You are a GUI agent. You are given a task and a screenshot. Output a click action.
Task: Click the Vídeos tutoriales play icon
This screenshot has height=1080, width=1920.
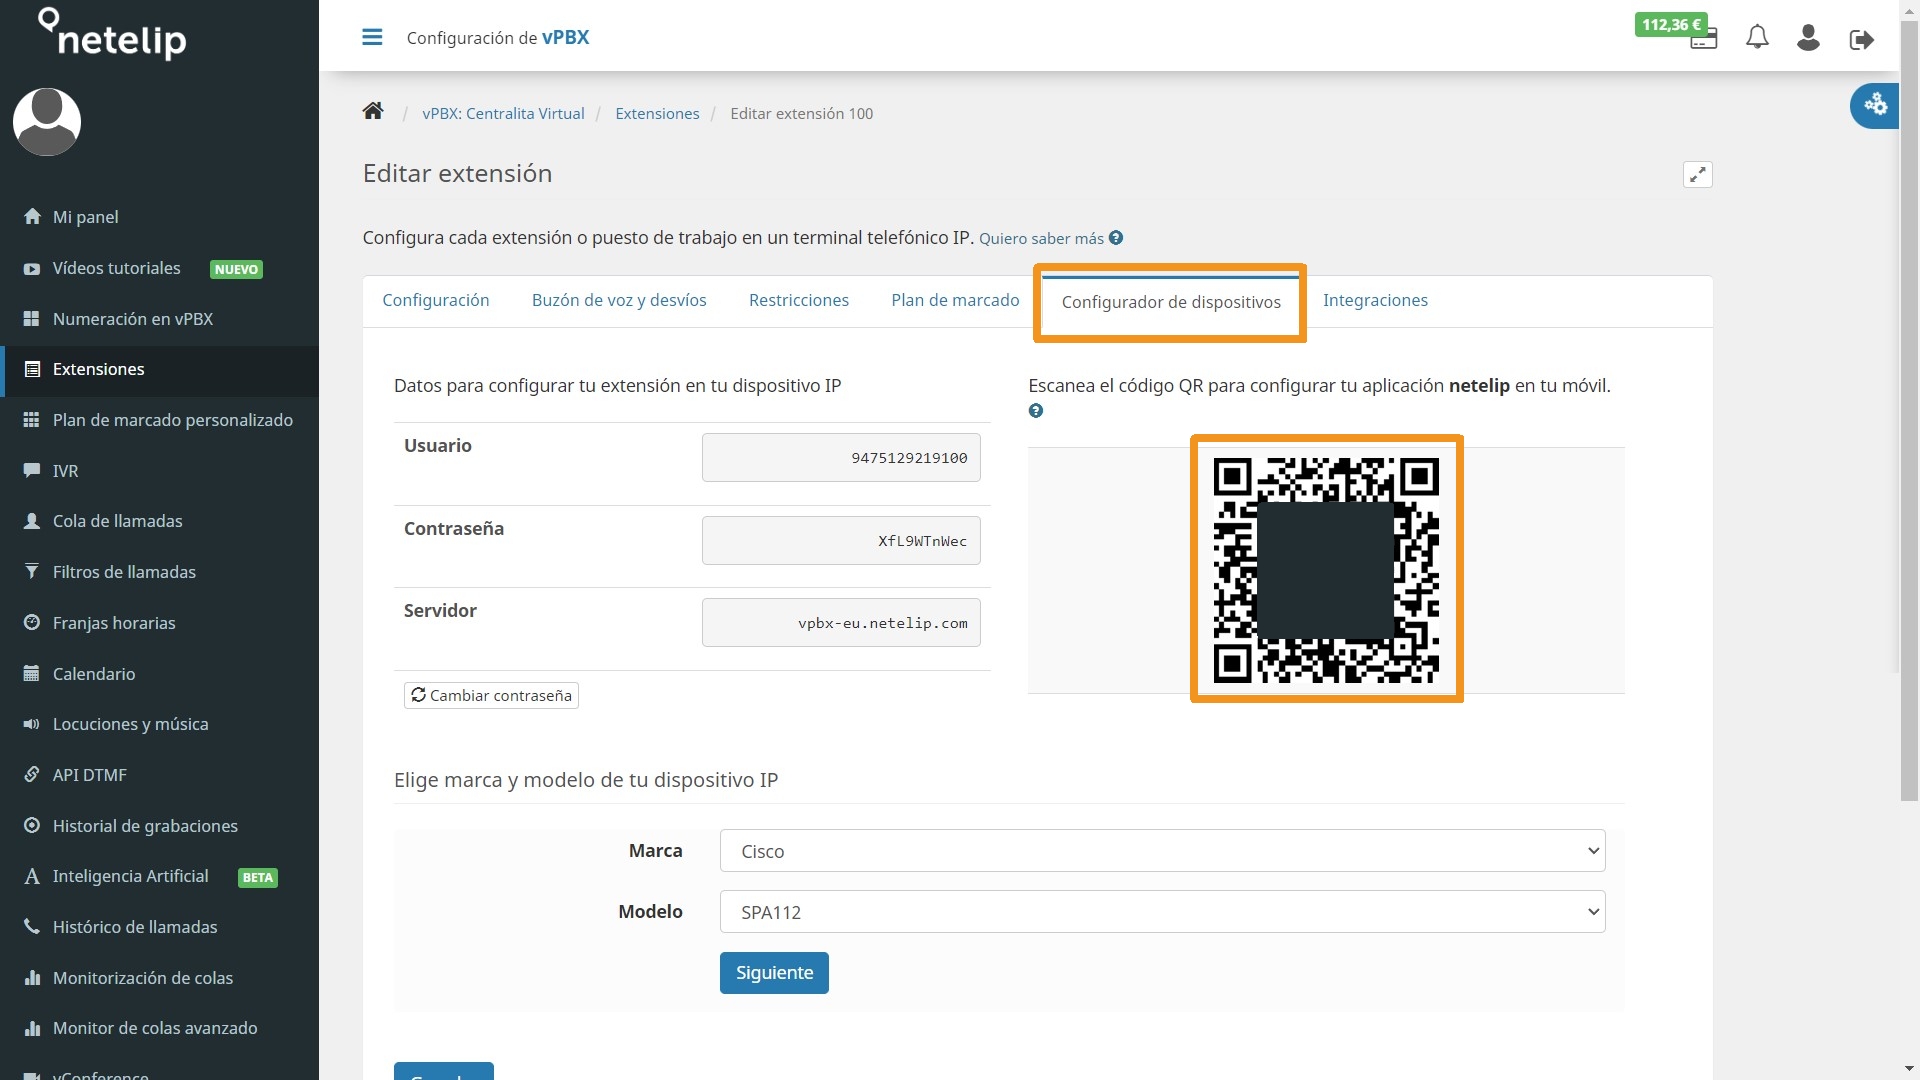[x=32, y=268]
